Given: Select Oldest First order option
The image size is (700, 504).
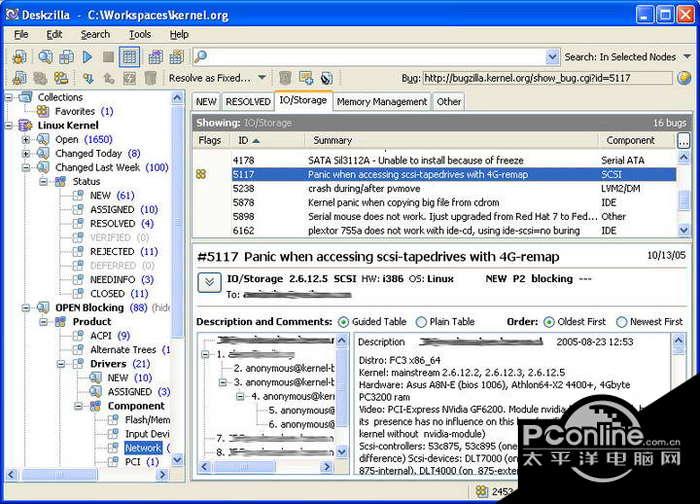Looking at the screenshot, I should point(549,322).
